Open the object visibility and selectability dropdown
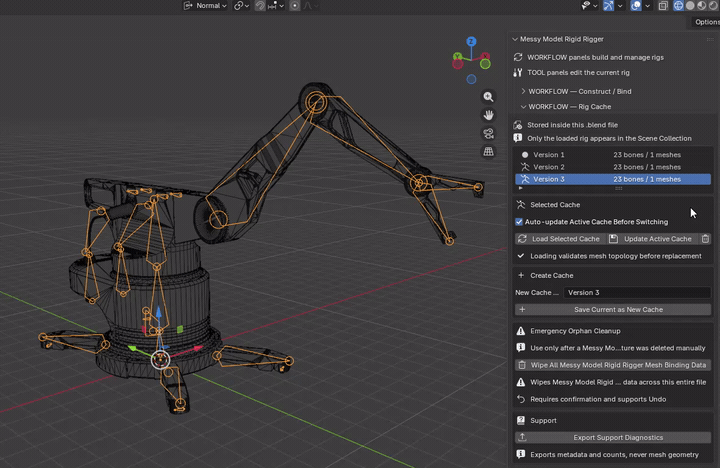The height and width of the screenshot is (468, 720). (x=589, y=6)
